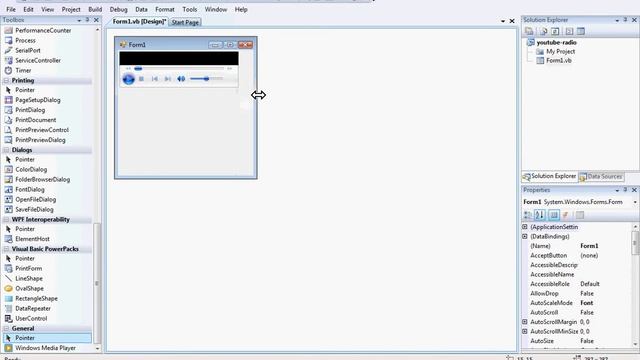Pick PrintDocument in the Toolbox

(x=36, y=120)
